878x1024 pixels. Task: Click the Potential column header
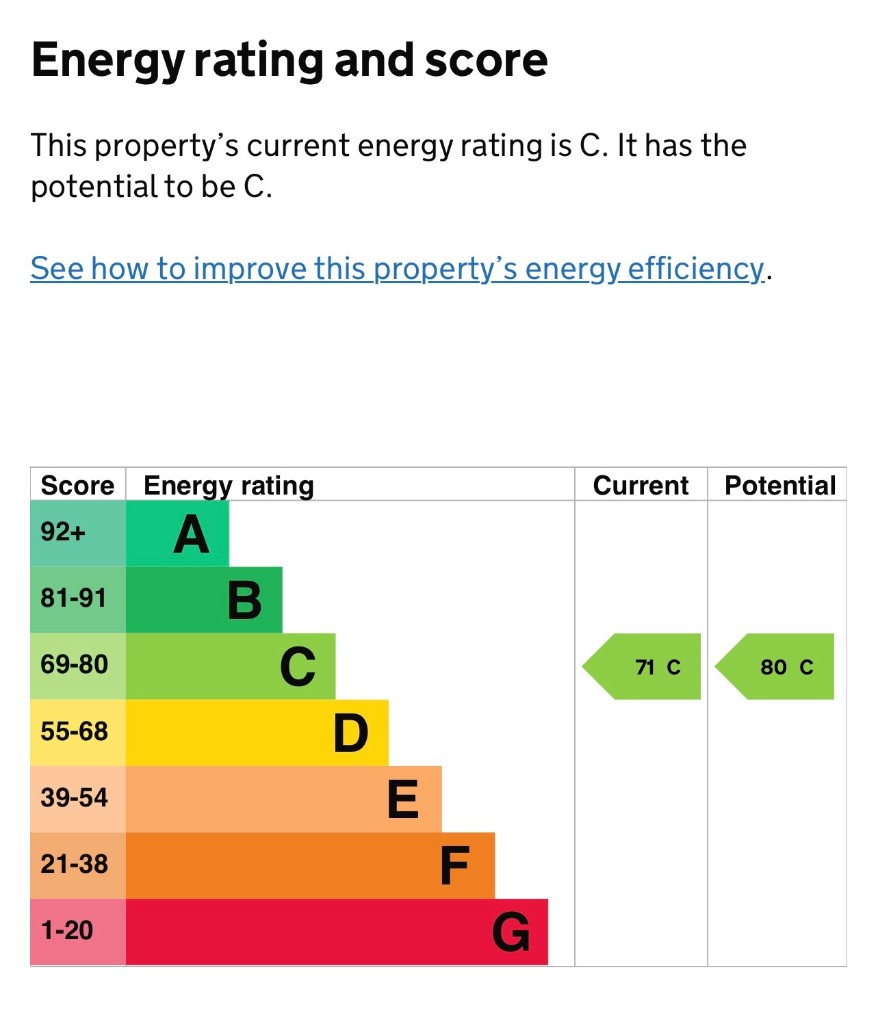pos(780,485)
